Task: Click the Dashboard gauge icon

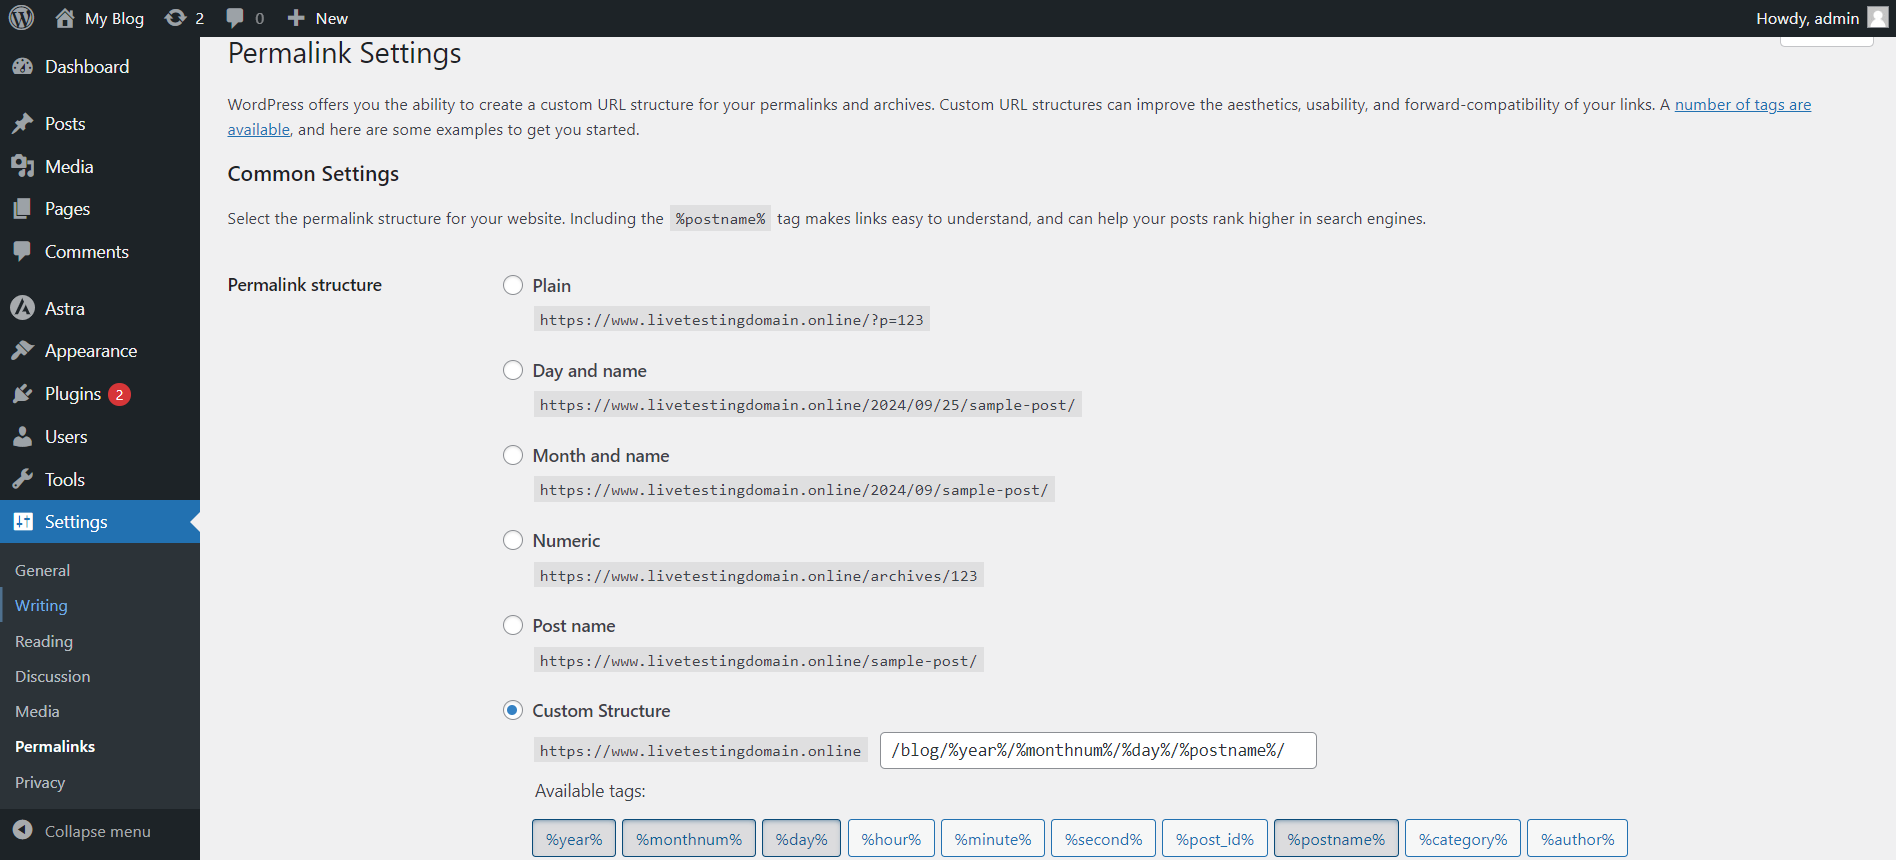Action: (23, 67)
